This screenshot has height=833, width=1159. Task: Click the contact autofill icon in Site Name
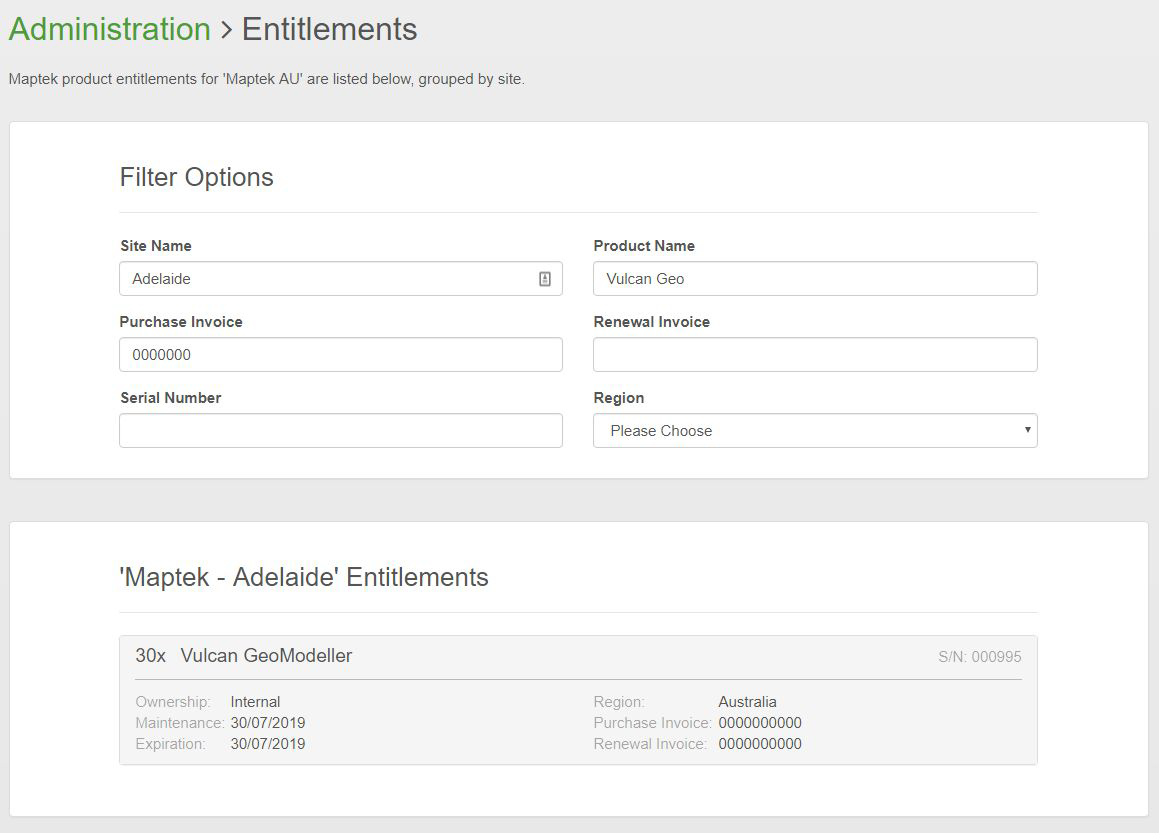pyautogui.click(x=545, y=279)
